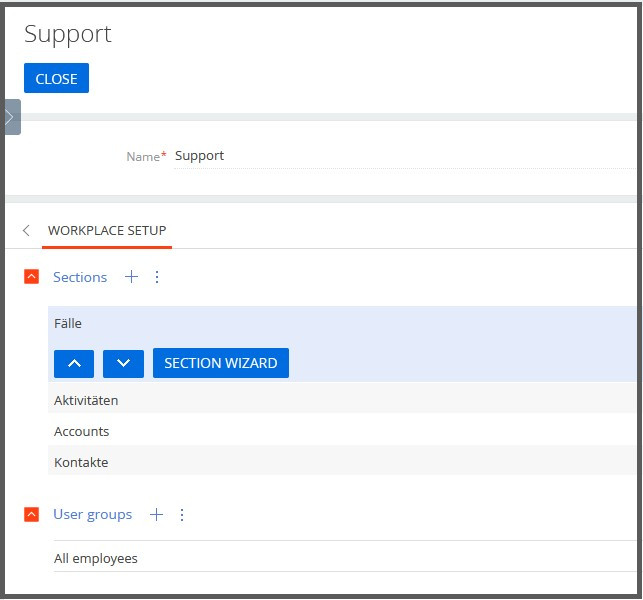This screenshot has width=643, height=600.
Task: Select the Kontakte section row
Action: (342, 463)
